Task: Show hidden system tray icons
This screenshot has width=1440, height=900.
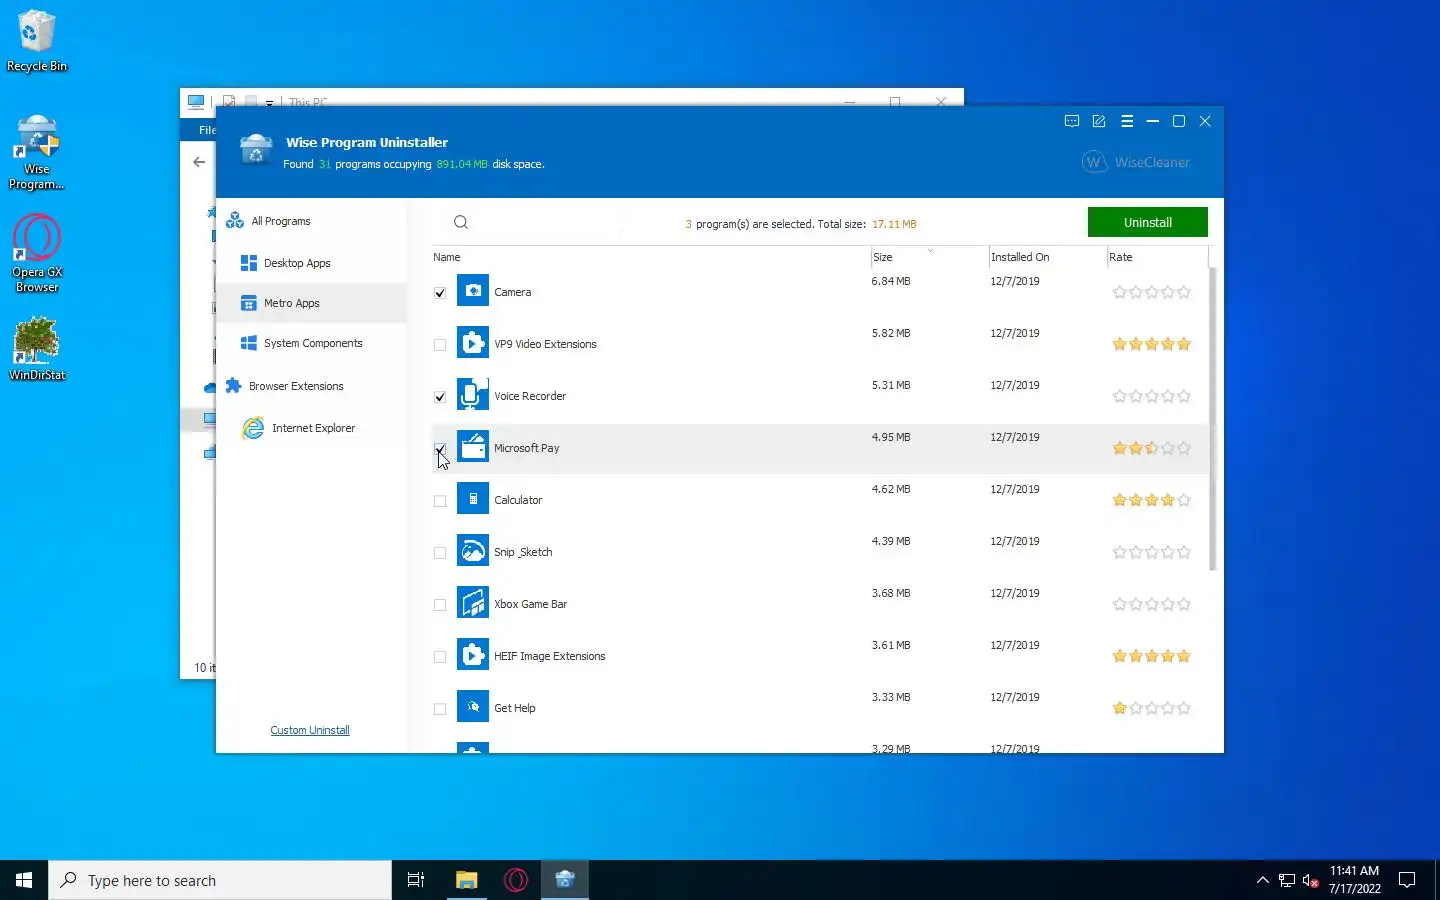Action: 1262,880
